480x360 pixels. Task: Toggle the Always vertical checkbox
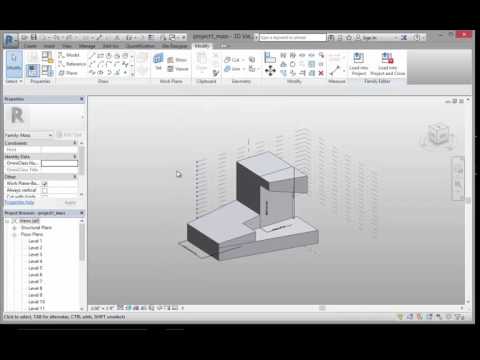(x=44, y=190)
